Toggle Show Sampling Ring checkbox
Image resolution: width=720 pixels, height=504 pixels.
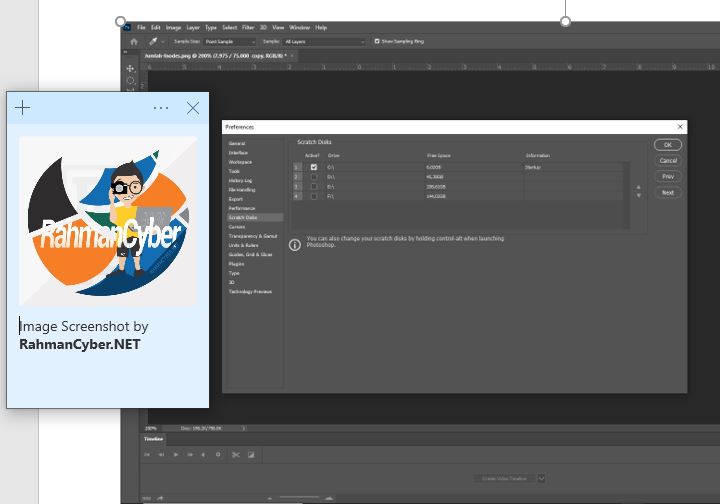point(377,41)
